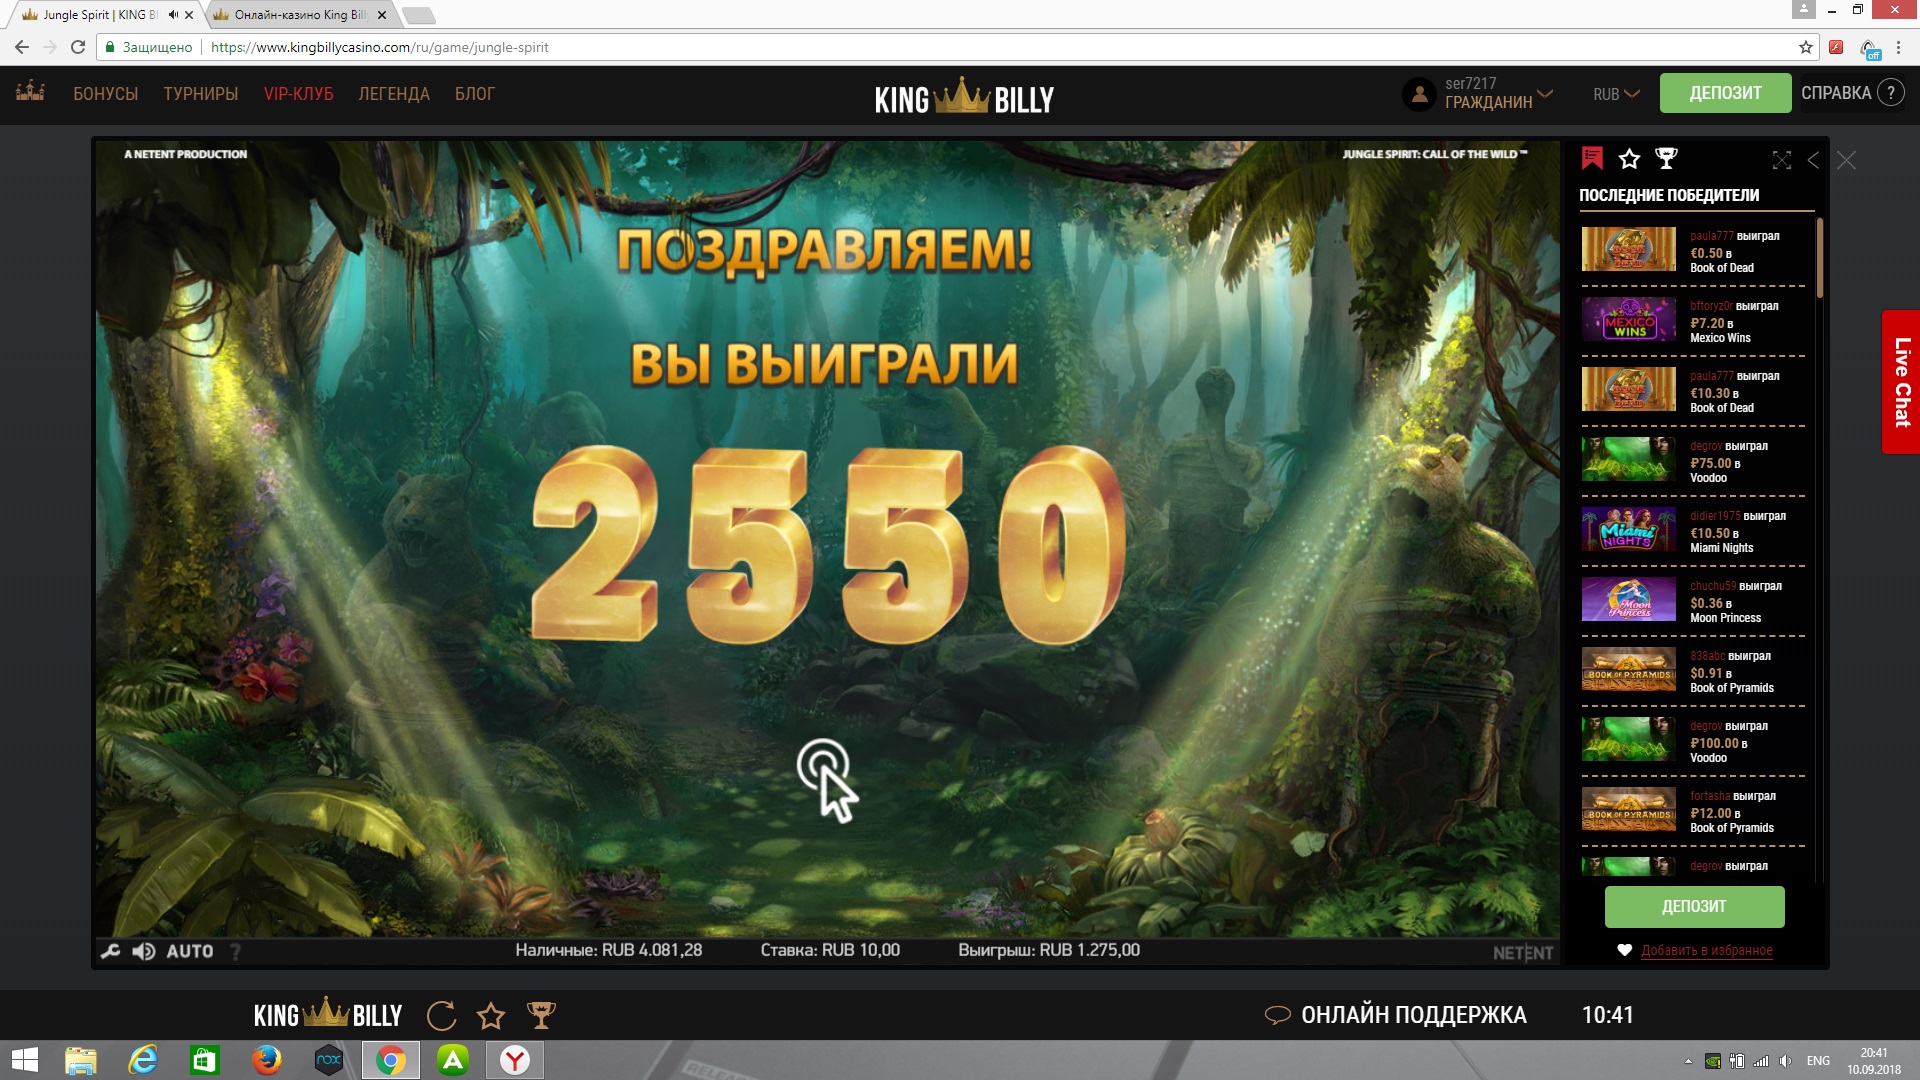The image size is (1920, 1080).
Task: Click the continue pointer icon in the game
Action: click(x=827, y=780)
